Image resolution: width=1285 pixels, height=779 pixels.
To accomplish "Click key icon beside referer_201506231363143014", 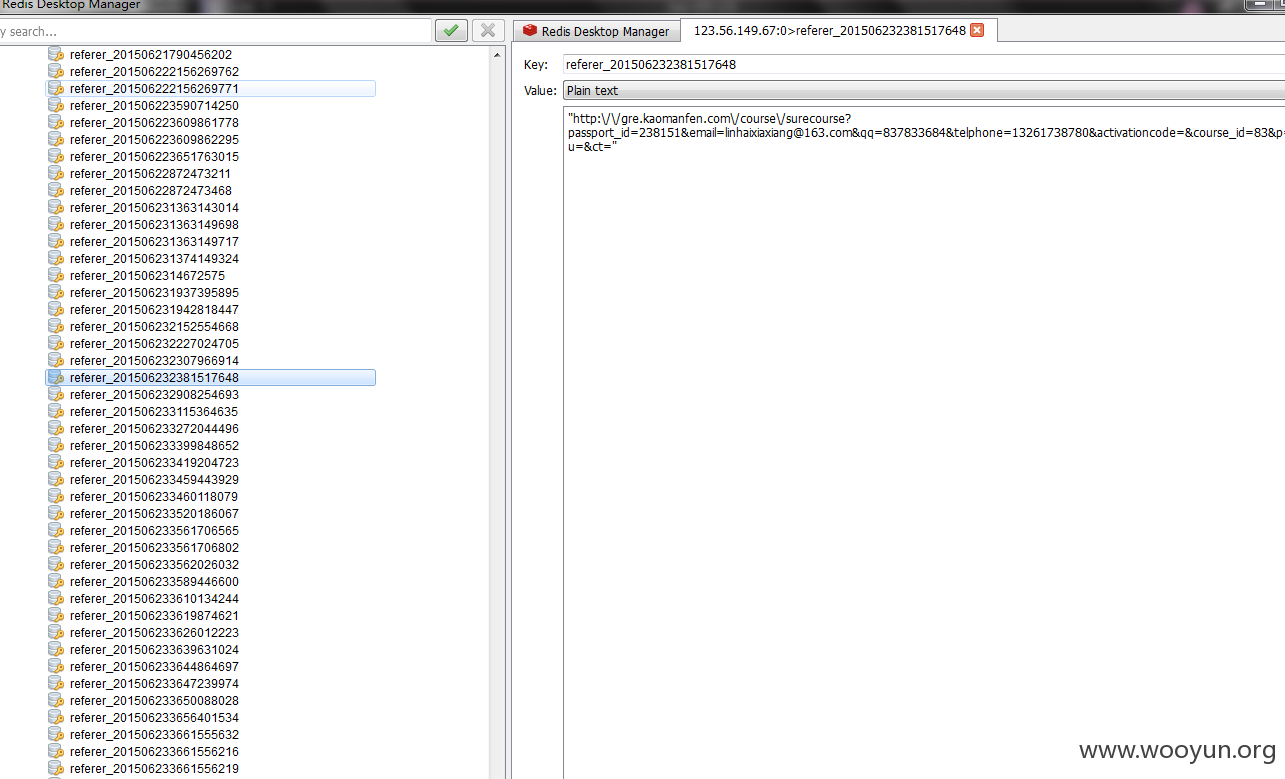I will 56,208.
